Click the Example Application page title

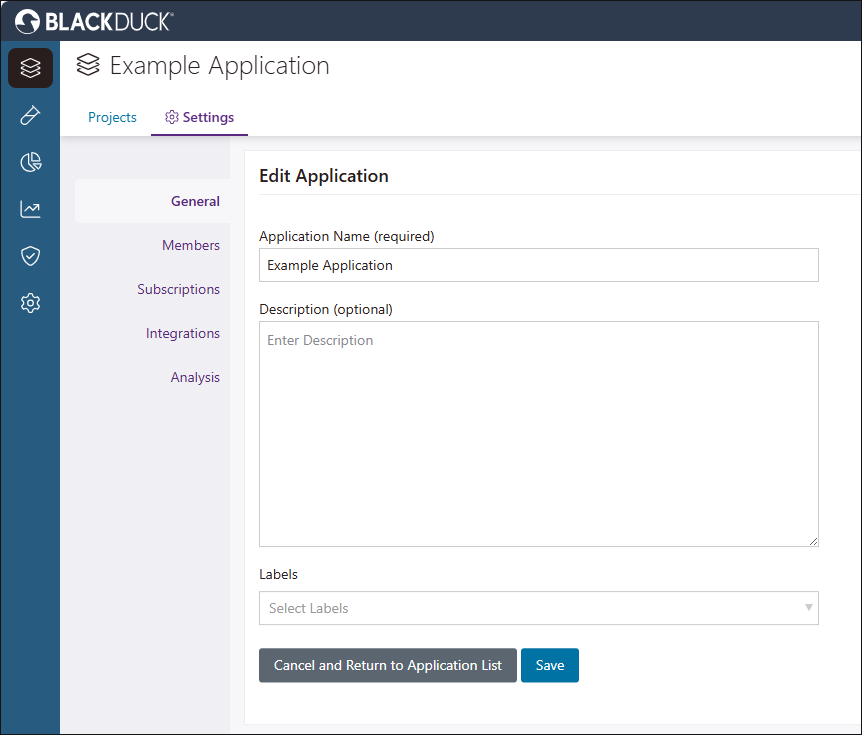219,65
